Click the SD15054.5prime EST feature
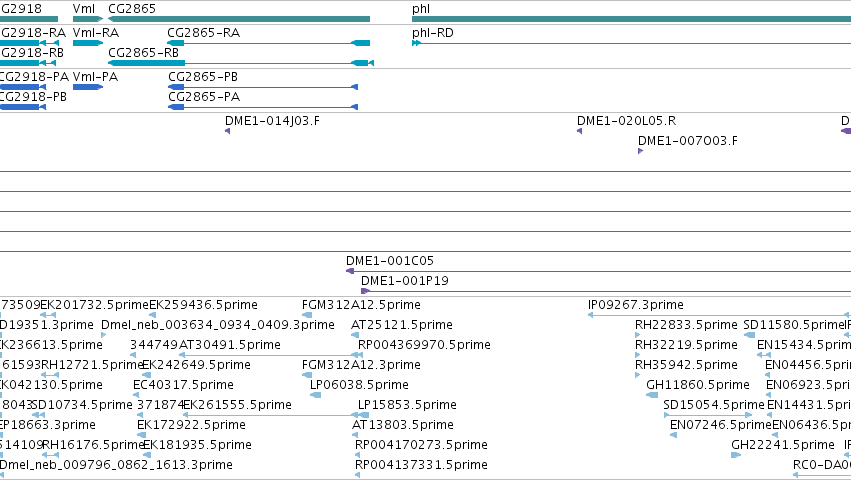Viewport: 851px width, 480px height. tap(708, 415)
